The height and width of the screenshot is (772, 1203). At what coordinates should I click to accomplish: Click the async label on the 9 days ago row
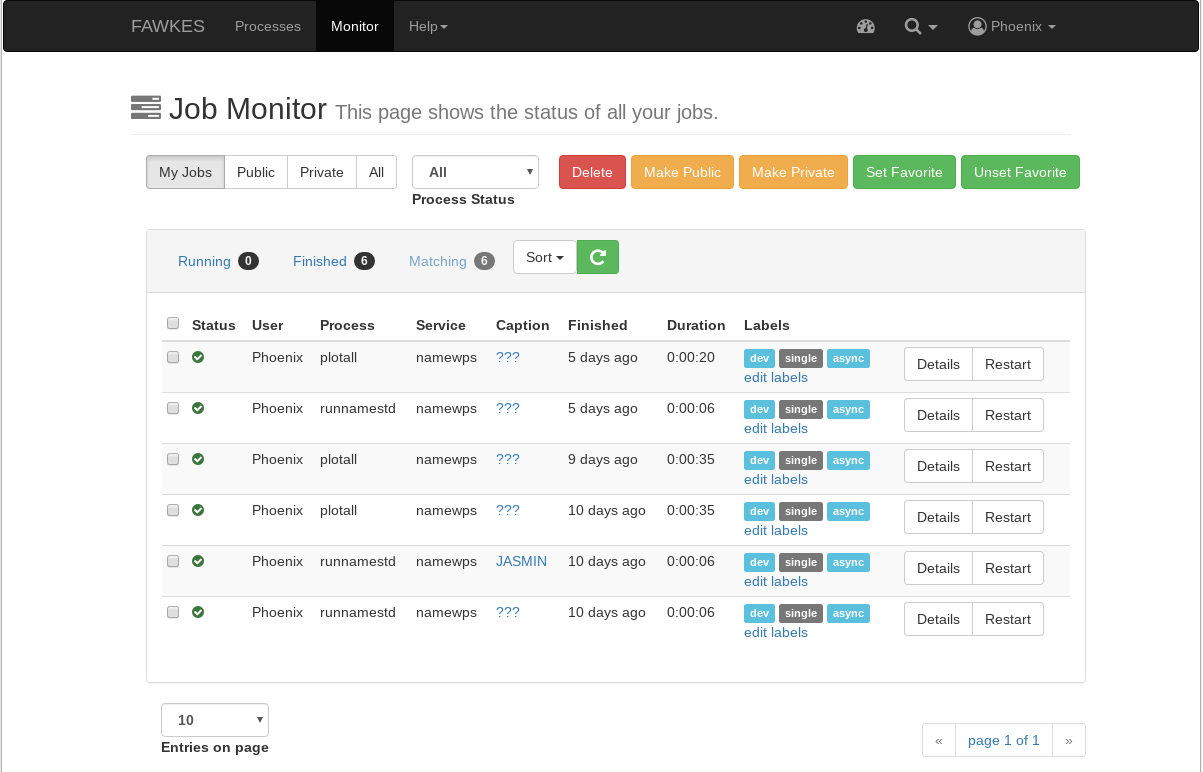848,460
